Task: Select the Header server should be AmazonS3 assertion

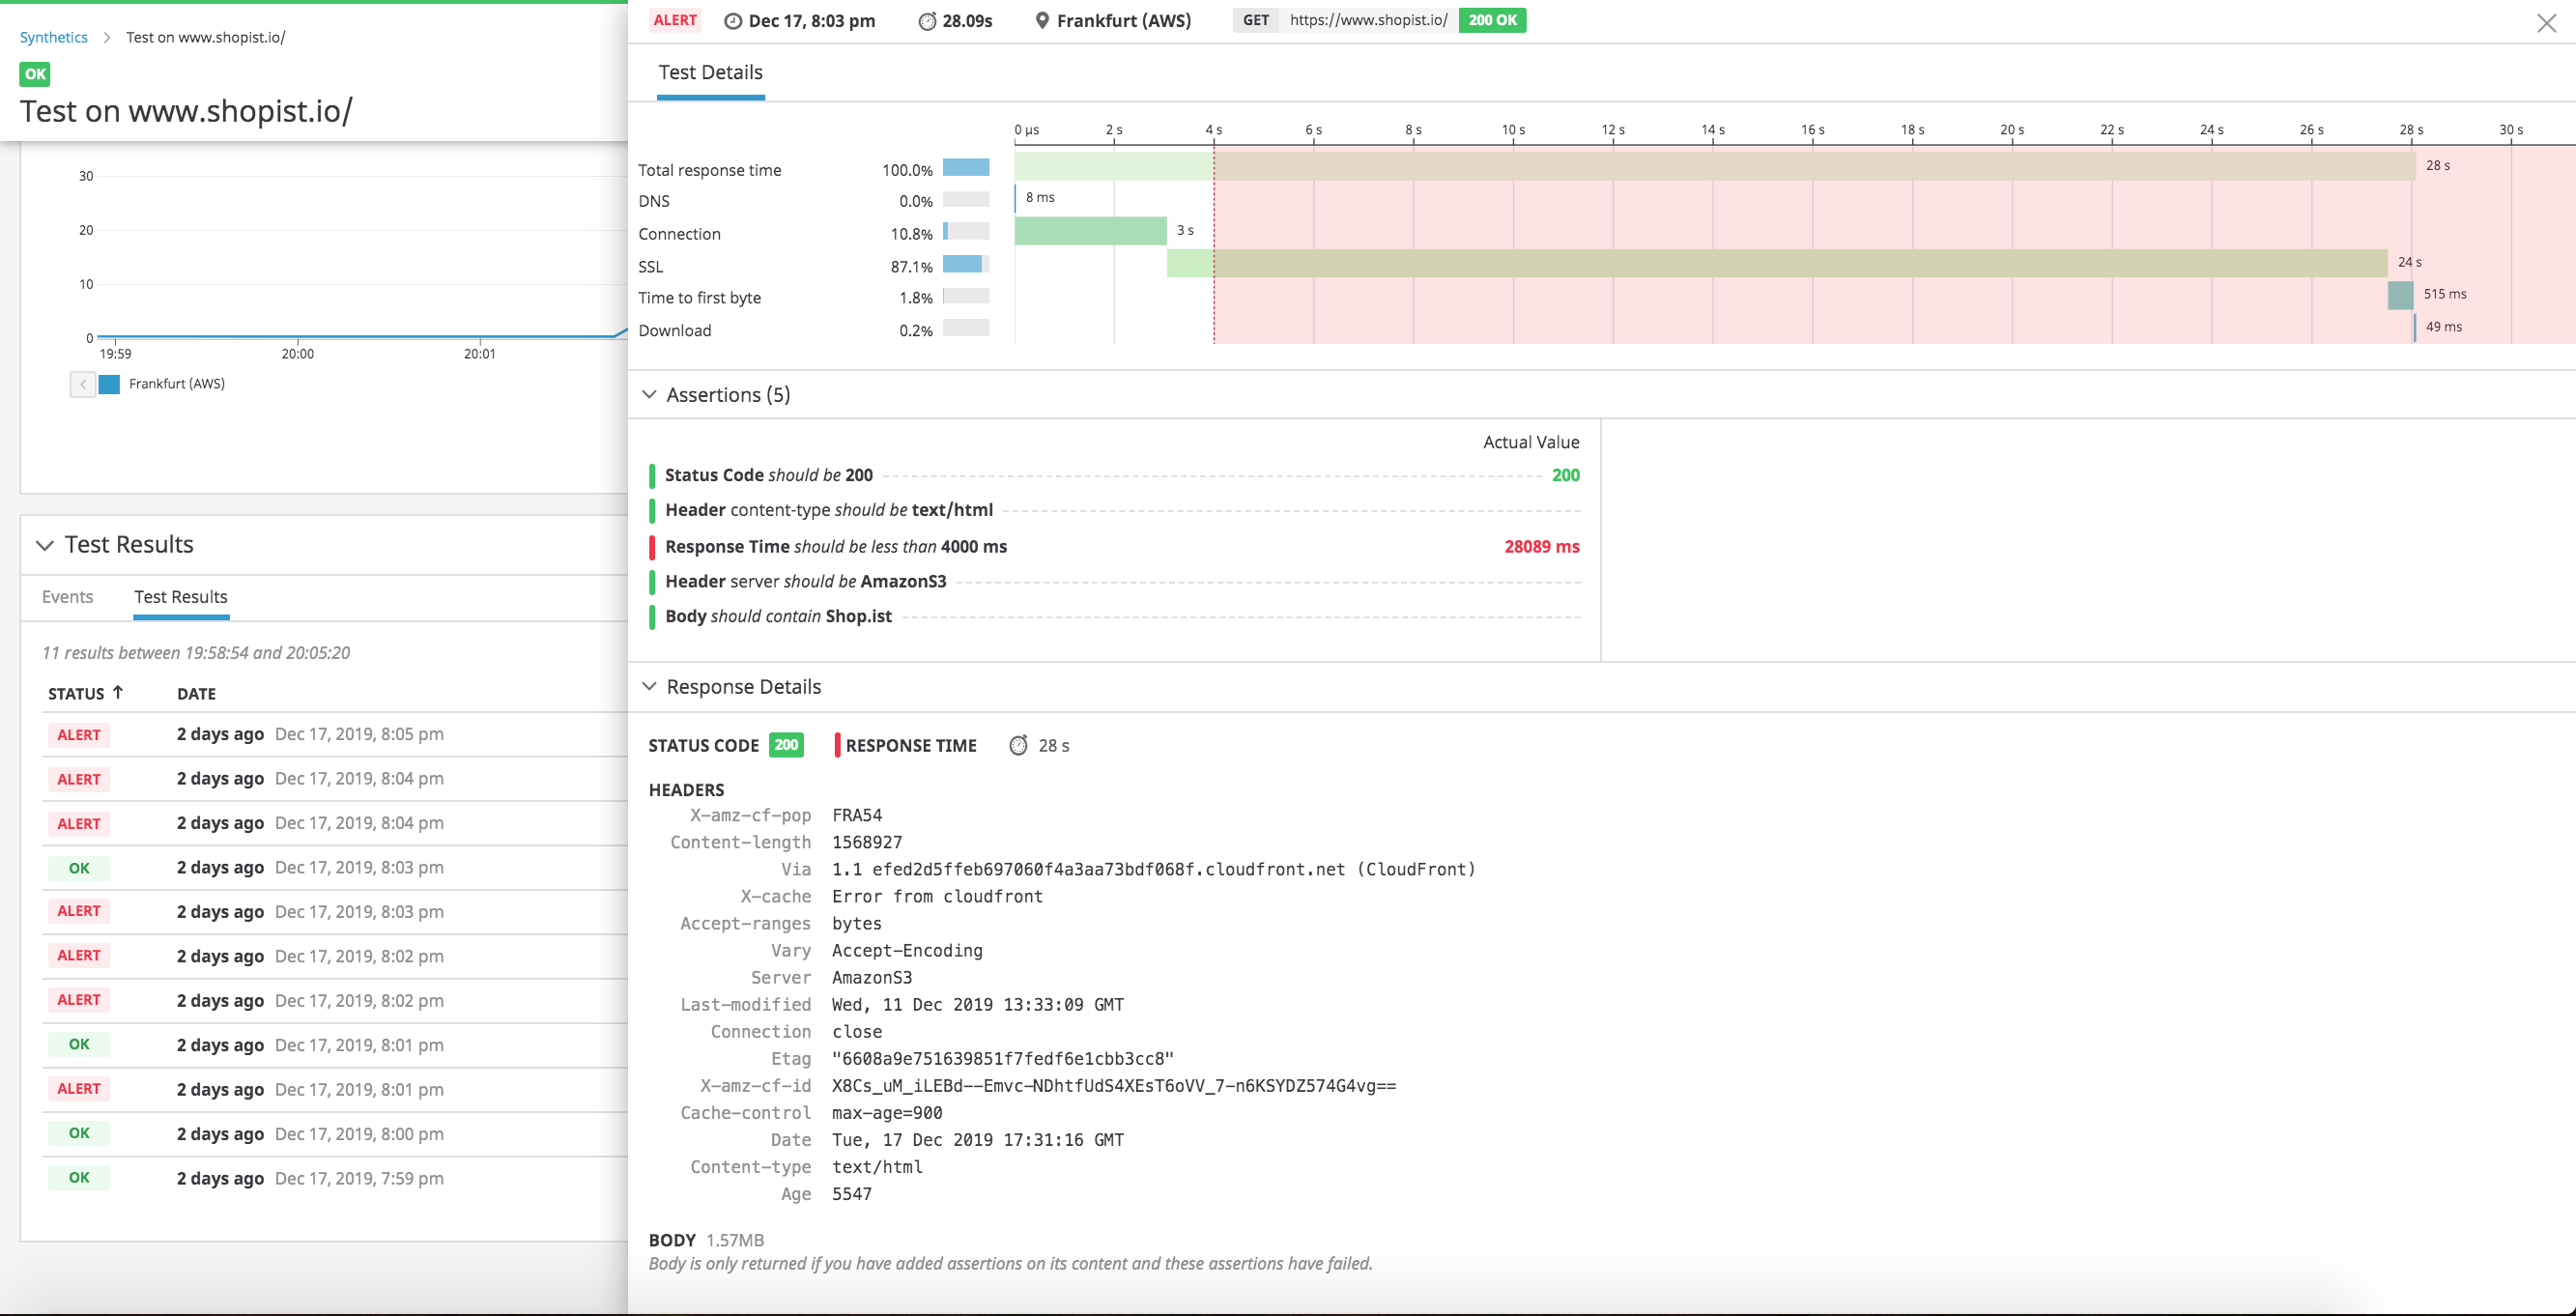Action: coord(1114,581)
